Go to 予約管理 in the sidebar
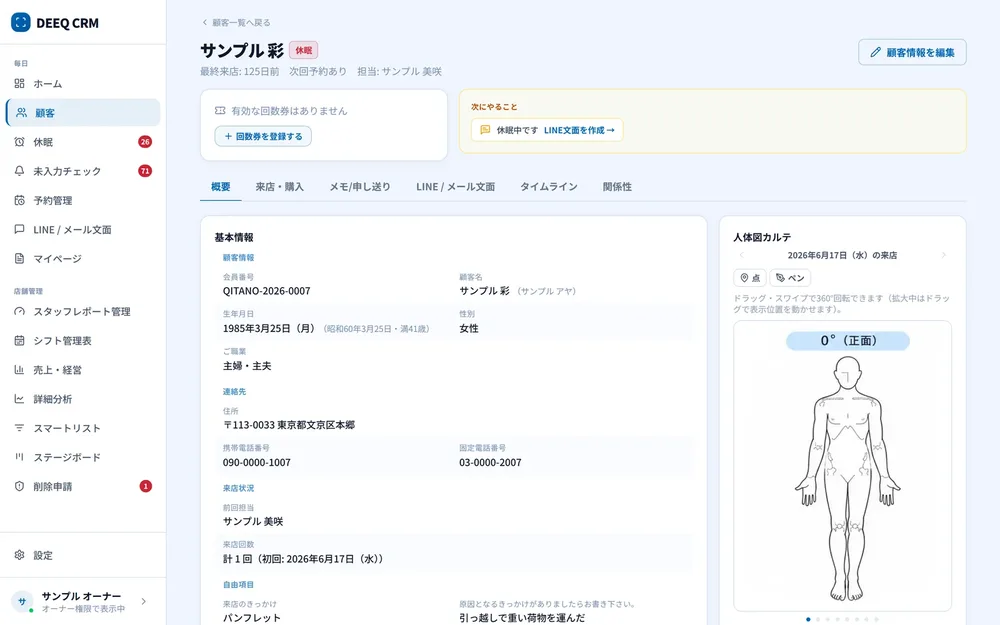Screen dimensions: 1000x625 pos(83,200)
